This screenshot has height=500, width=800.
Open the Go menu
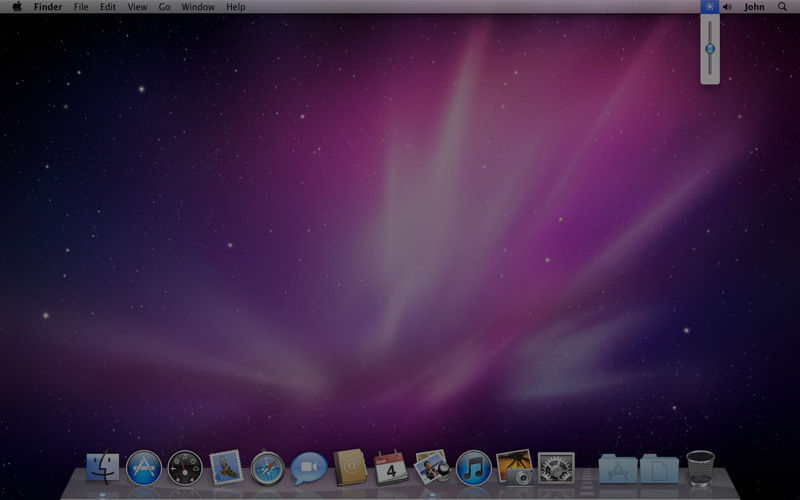[164, 7]
